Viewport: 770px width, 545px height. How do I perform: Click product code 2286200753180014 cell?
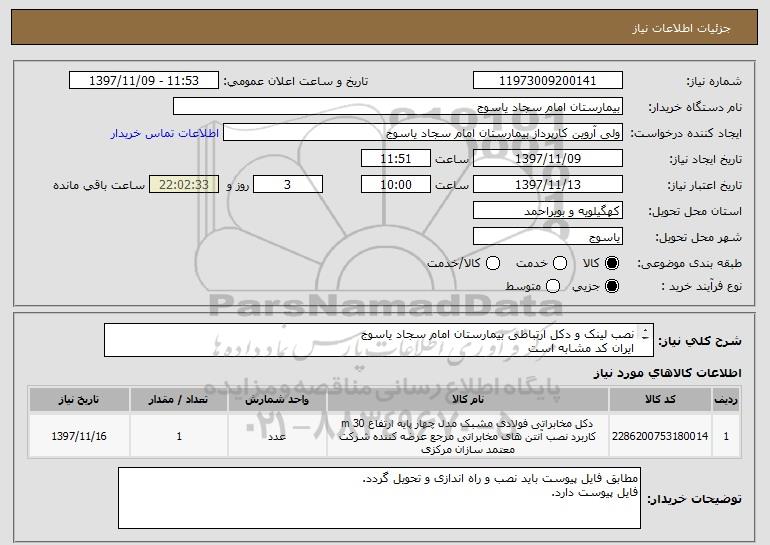click(660, 436)
